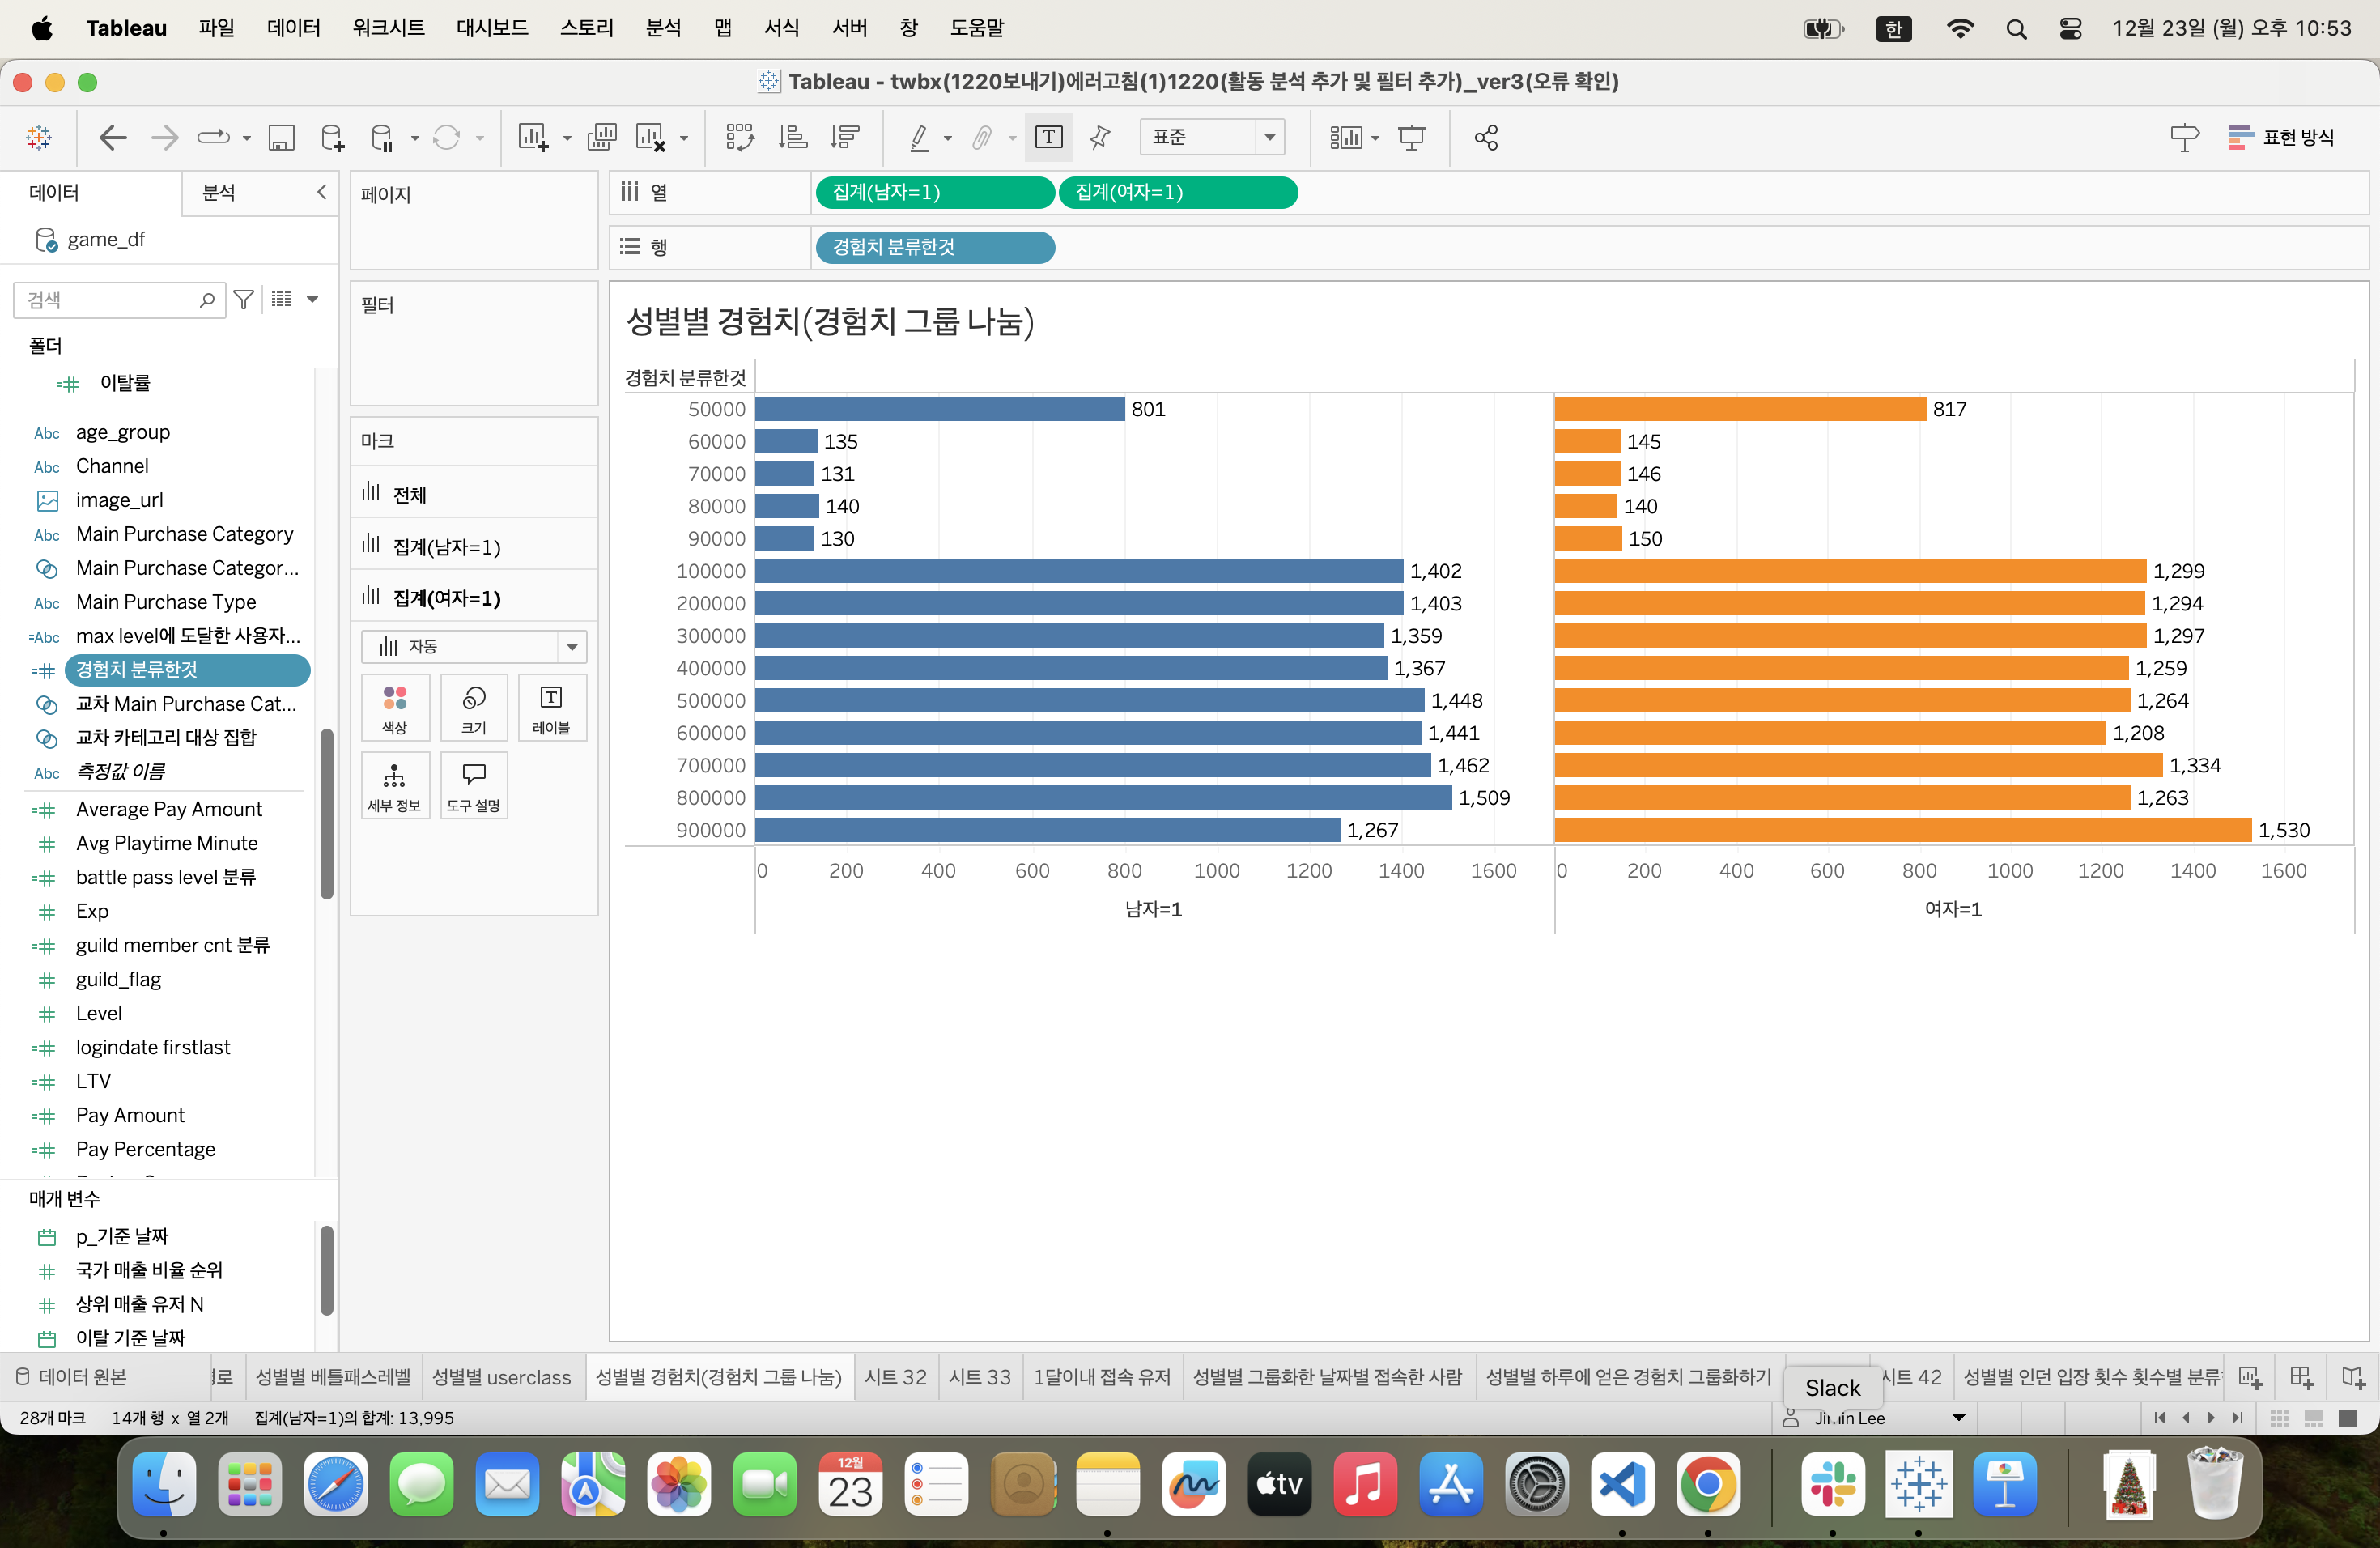This screenshot has height=1548, width=2380.
Task: Click the search fields input box
Action: pos(119,299)
